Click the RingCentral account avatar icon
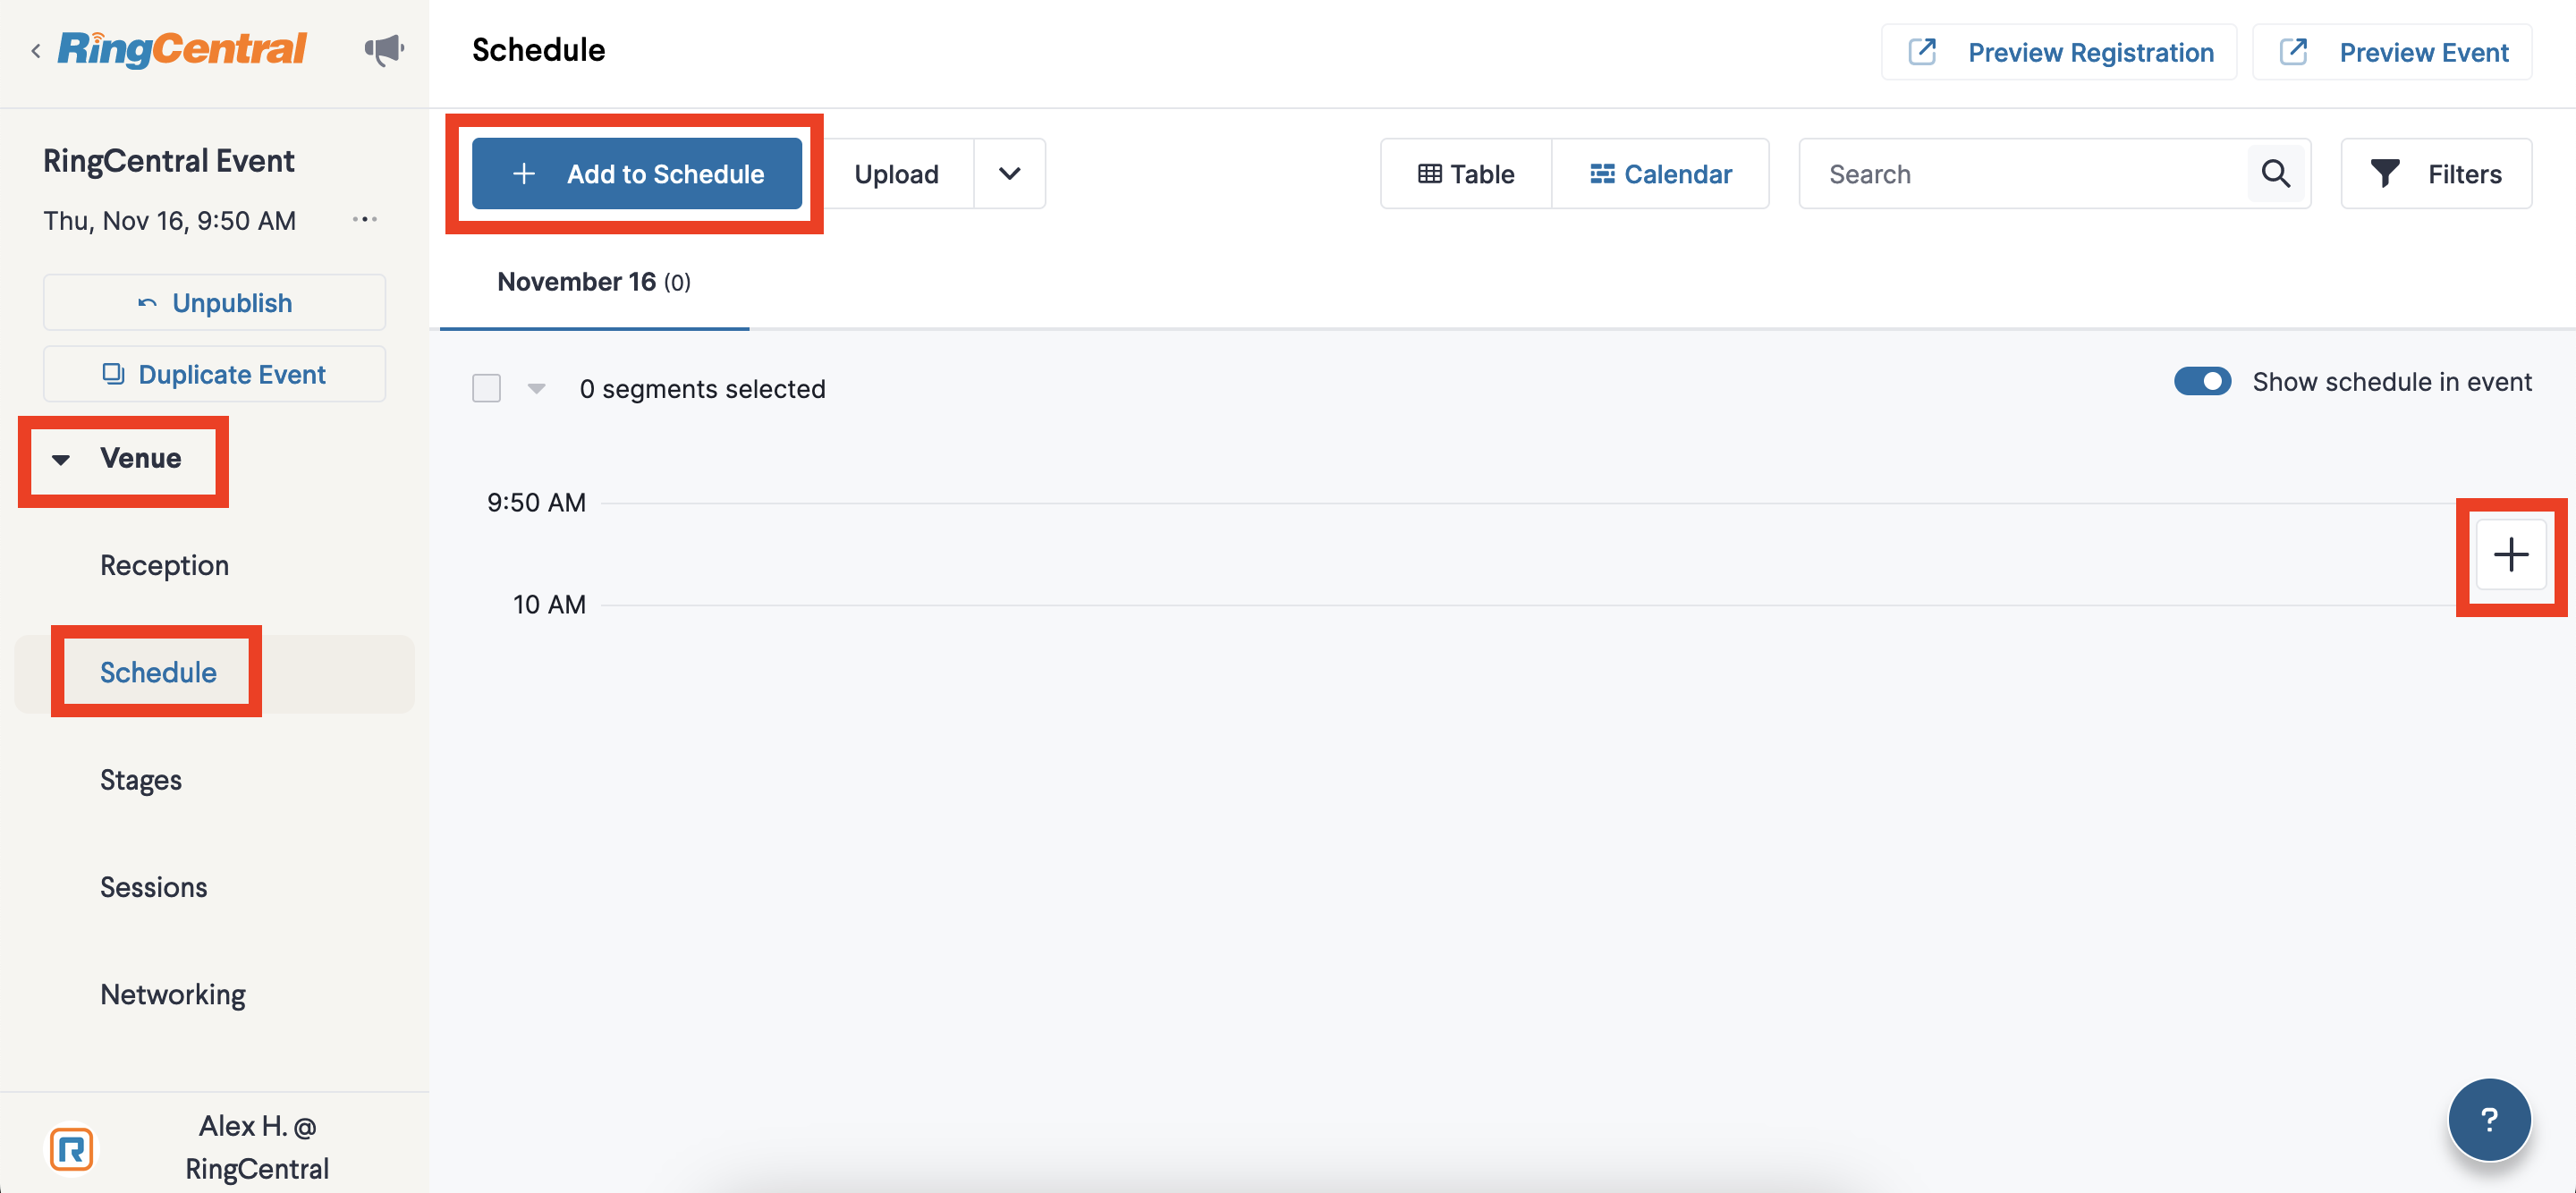 [72, 1149]
